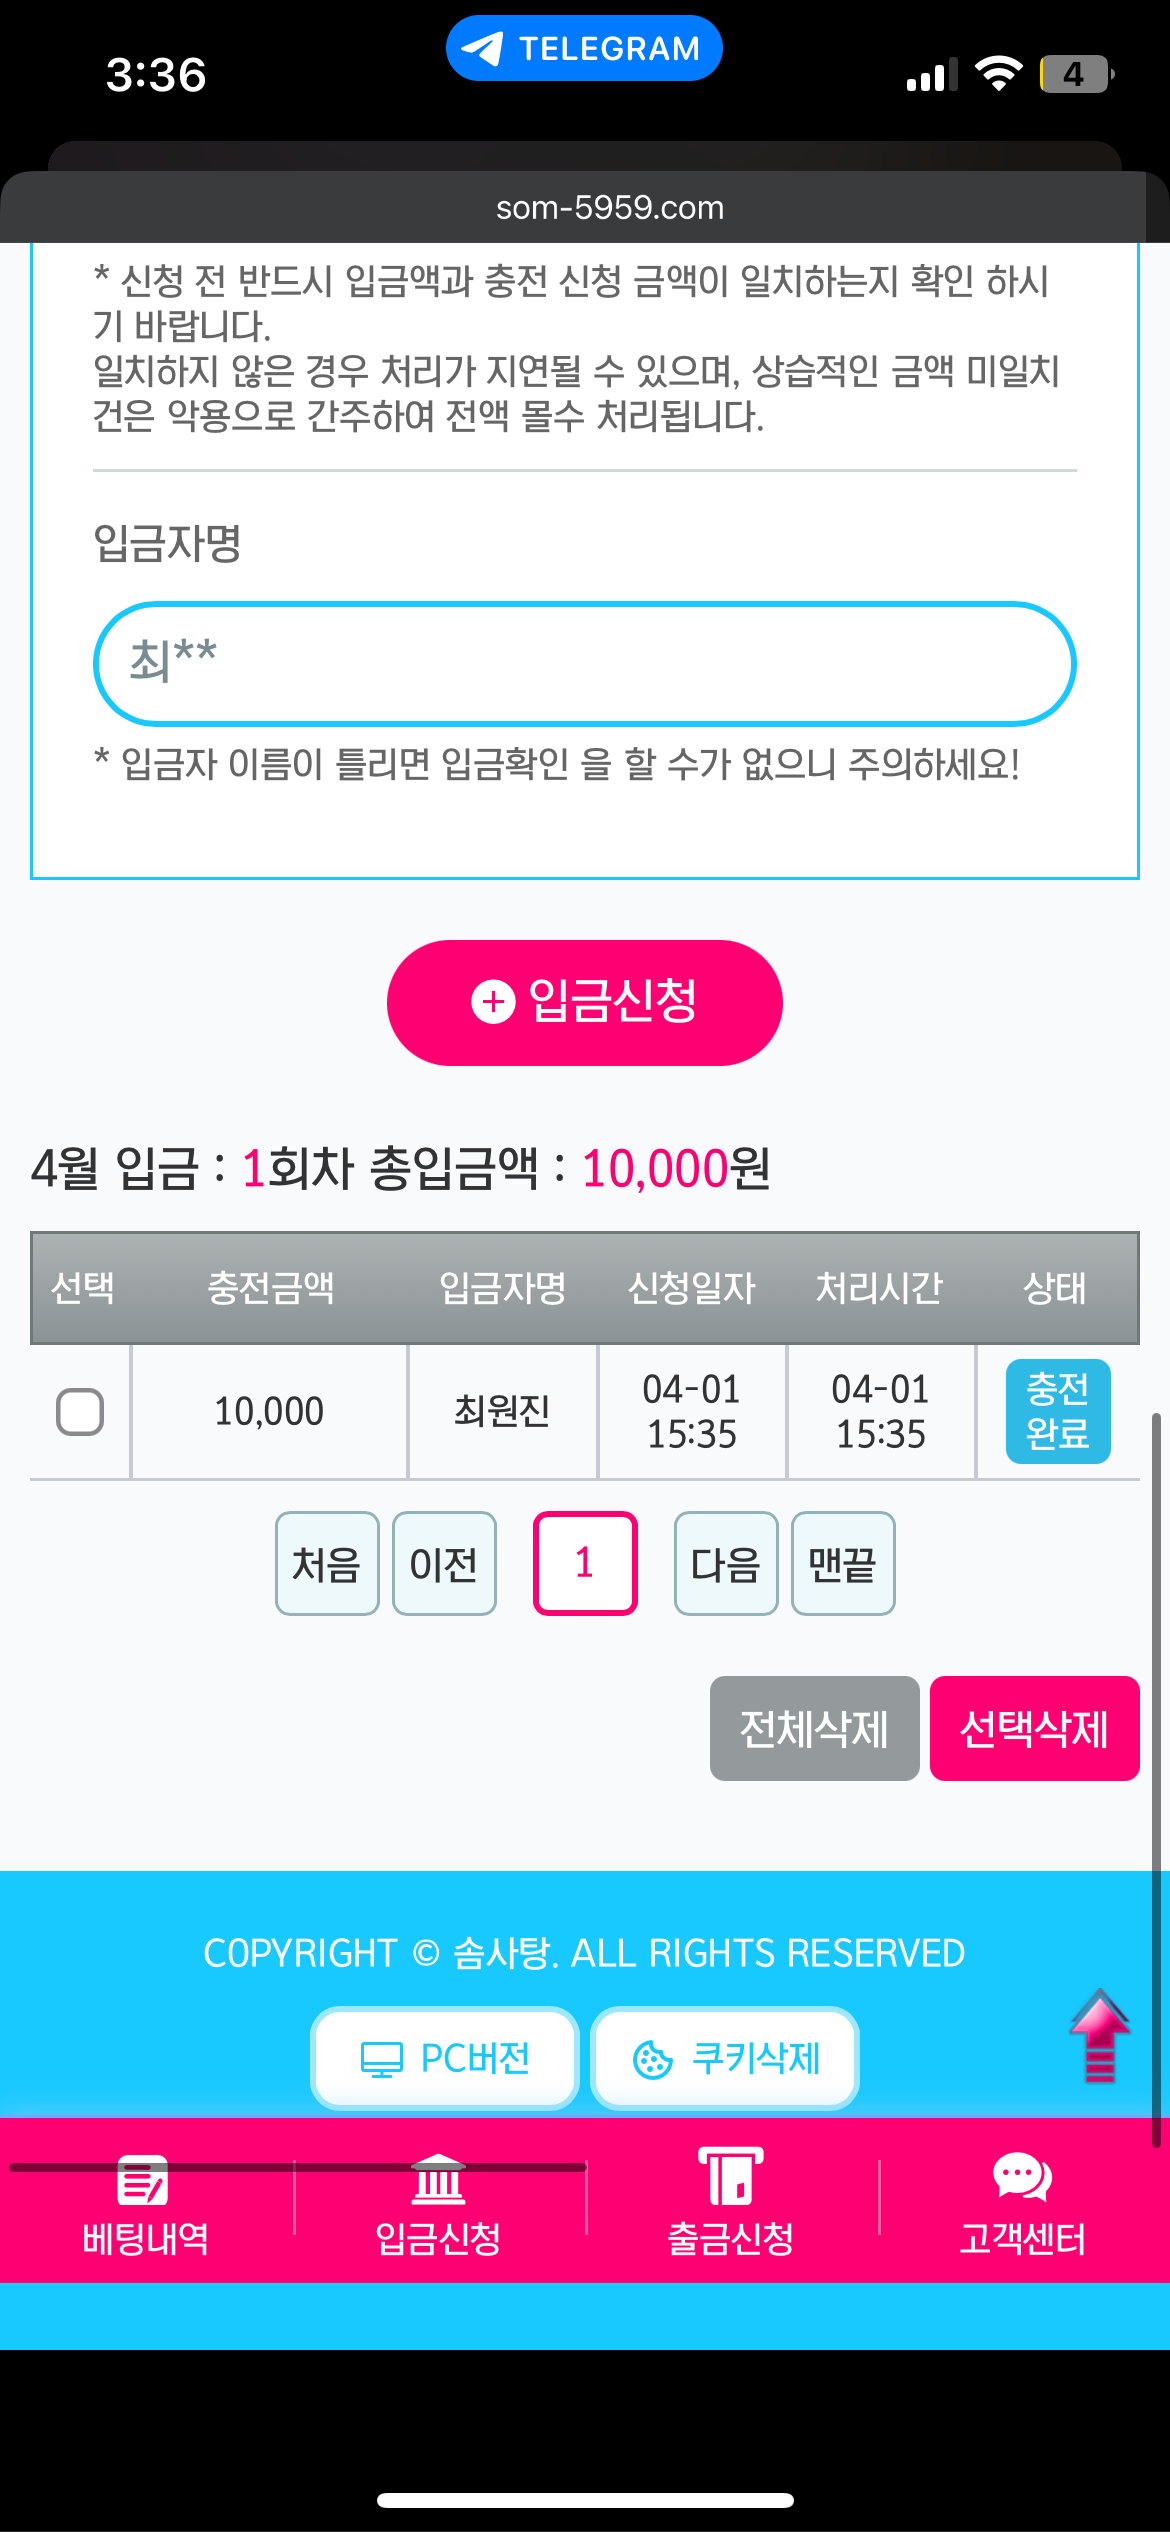Viewport: 1170px width, 2532px height.
Task: Check the box for 10,000 deposit row
Action: pyautogui.click(x=80, y=1412)
